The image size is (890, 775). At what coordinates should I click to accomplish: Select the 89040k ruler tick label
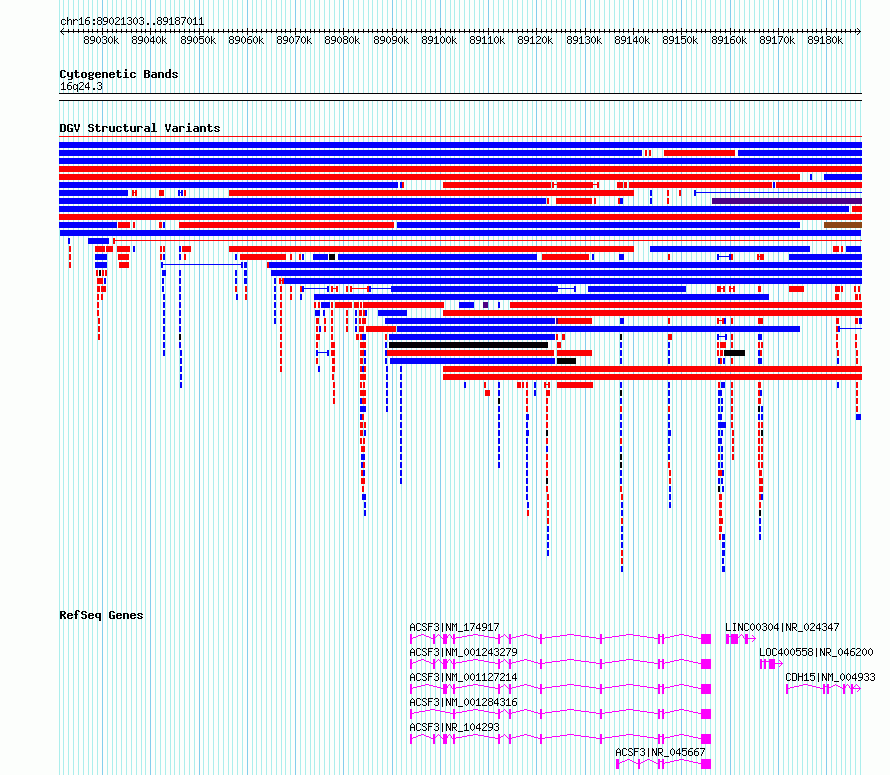pyautogui.click(x=149, y=40)
